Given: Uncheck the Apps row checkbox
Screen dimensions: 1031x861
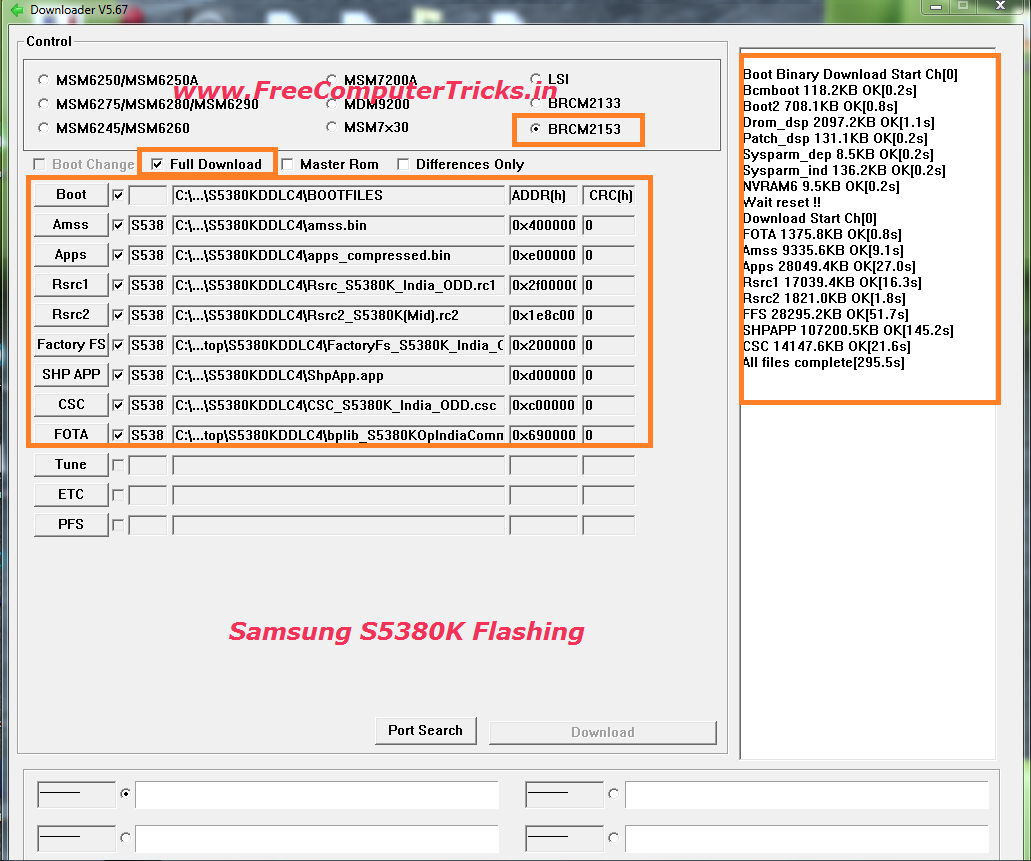Looking at the screenshot, I should [118, 255].
